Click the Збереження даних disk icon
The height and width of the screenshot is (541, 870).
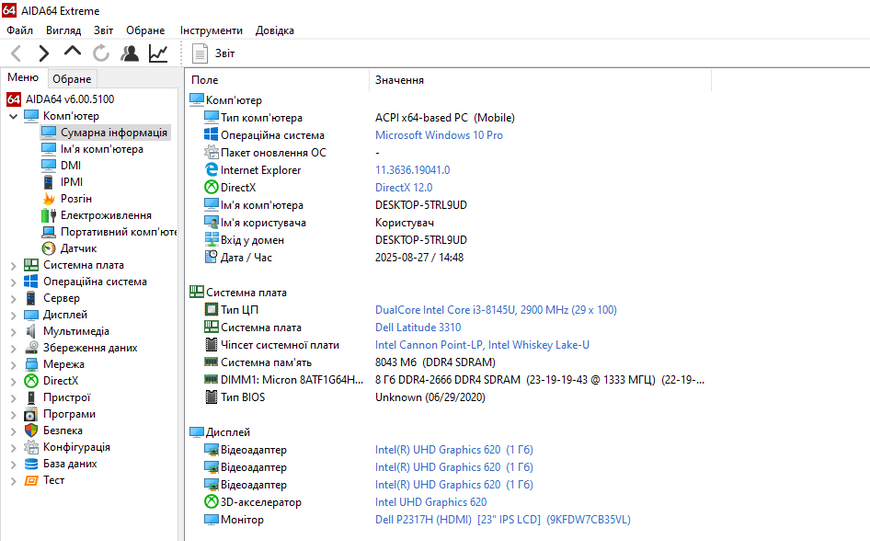pyautogui.click(x=31, y=348)
